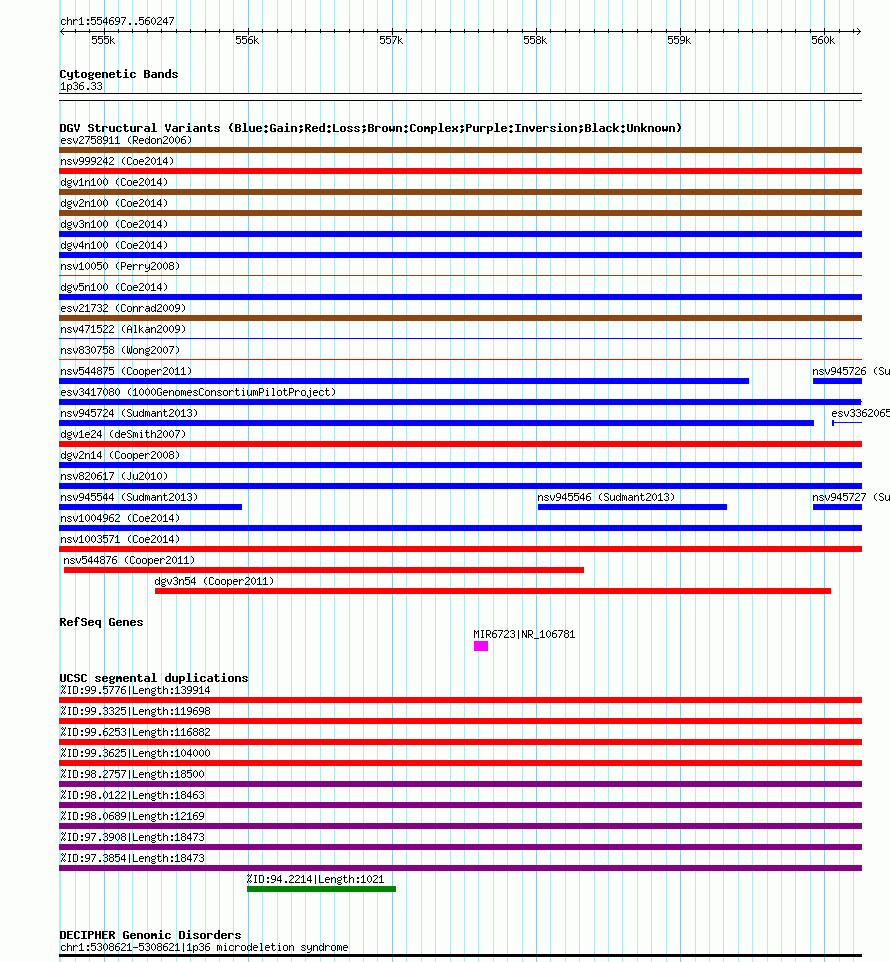Select duplication %ID:99.3625 Length:104000
The width and height of the screenshot is (890, 962).
coord(461,763)
